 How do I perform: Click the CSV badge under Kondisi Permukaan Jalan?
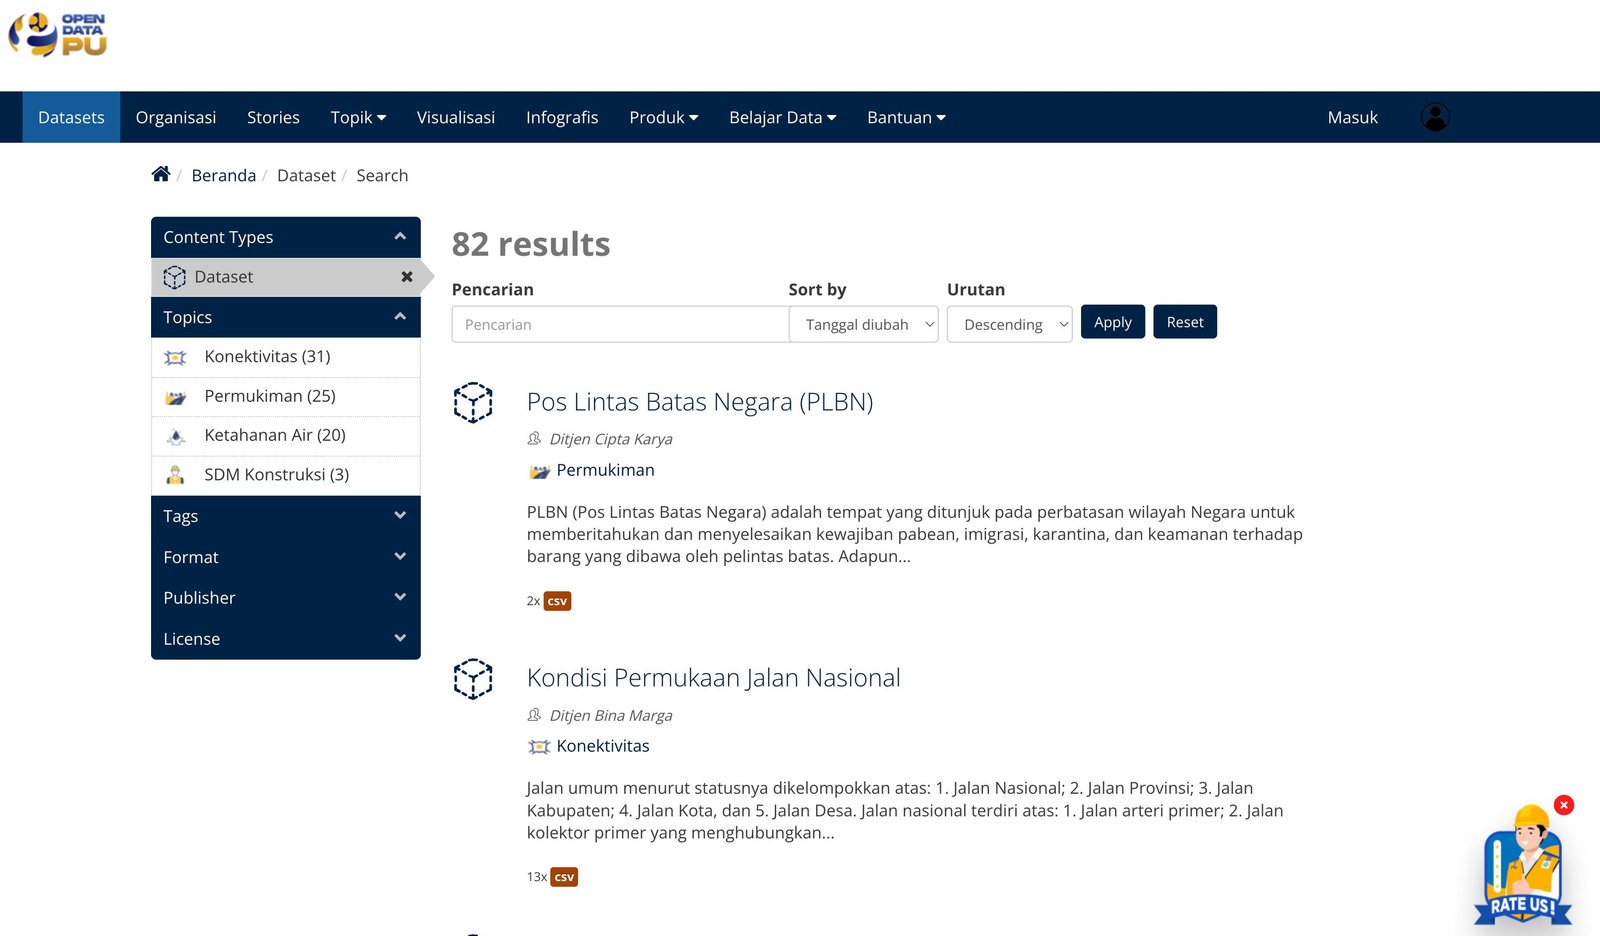point(564,877)
